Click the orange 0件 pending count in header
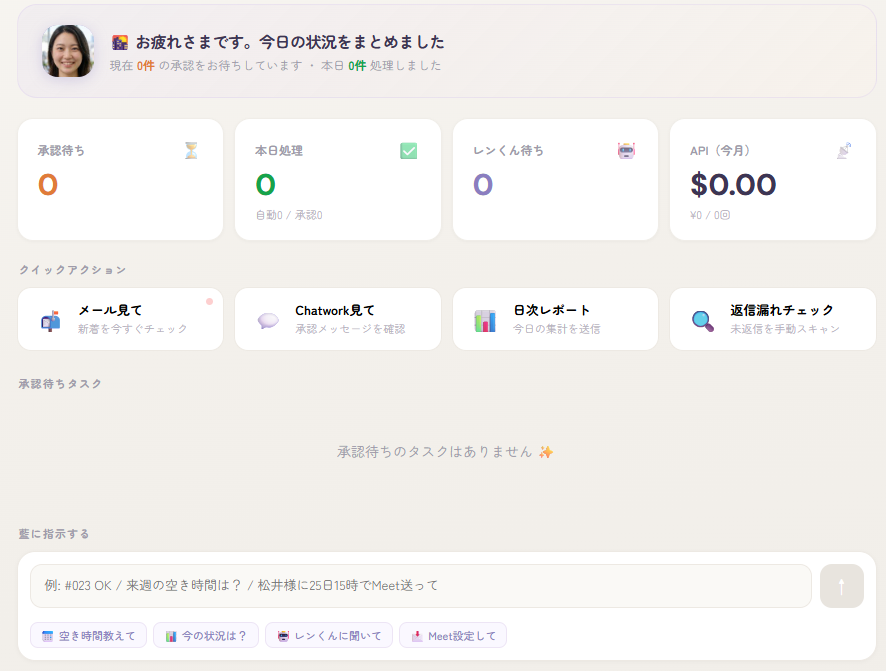Viewport: 886px width, 671px height. pos(146,66)
